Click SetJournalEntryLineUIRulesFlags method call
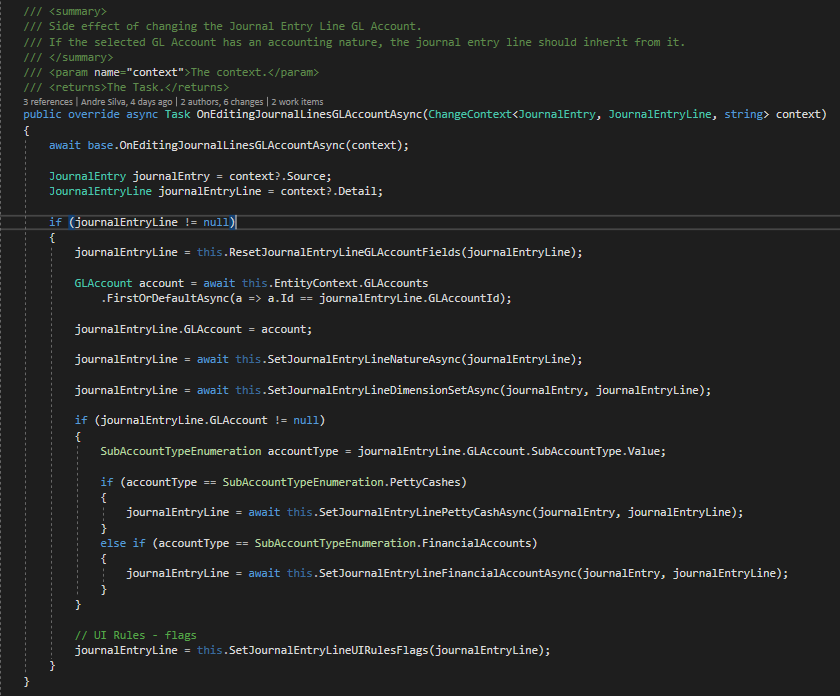The height and width of the screenshot is (696, 840). (328, 650)
